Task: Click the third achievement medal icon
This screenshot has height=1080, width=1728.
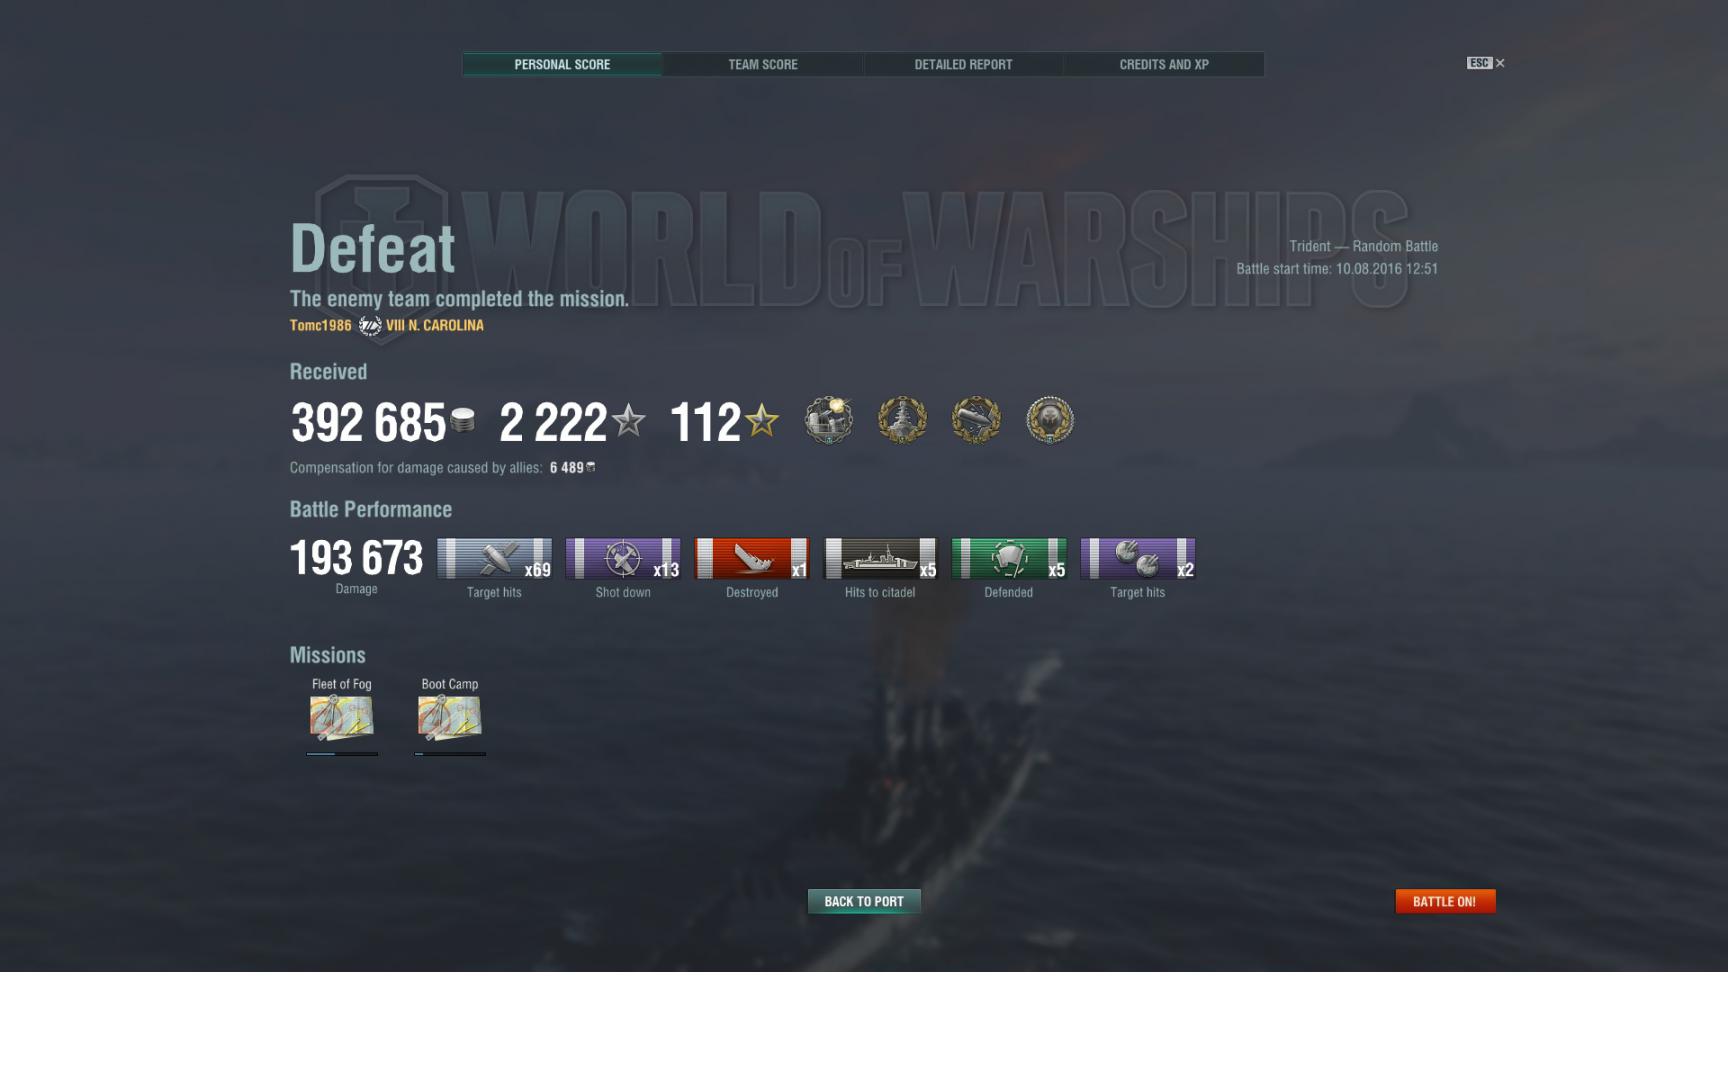Action: point(976,420)
